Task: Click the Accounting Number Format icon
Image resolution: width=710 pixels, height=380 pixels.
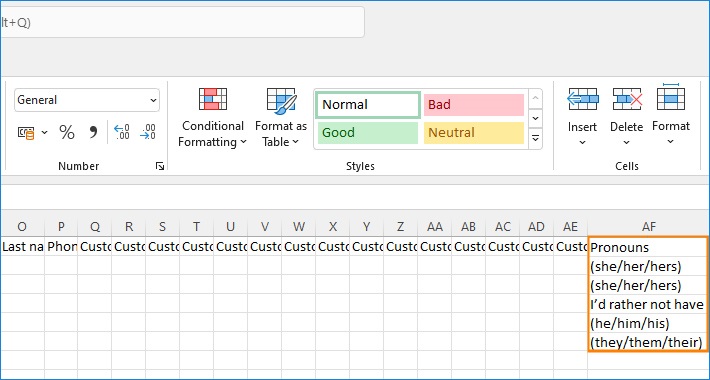Action: click(x=26, y=133)
